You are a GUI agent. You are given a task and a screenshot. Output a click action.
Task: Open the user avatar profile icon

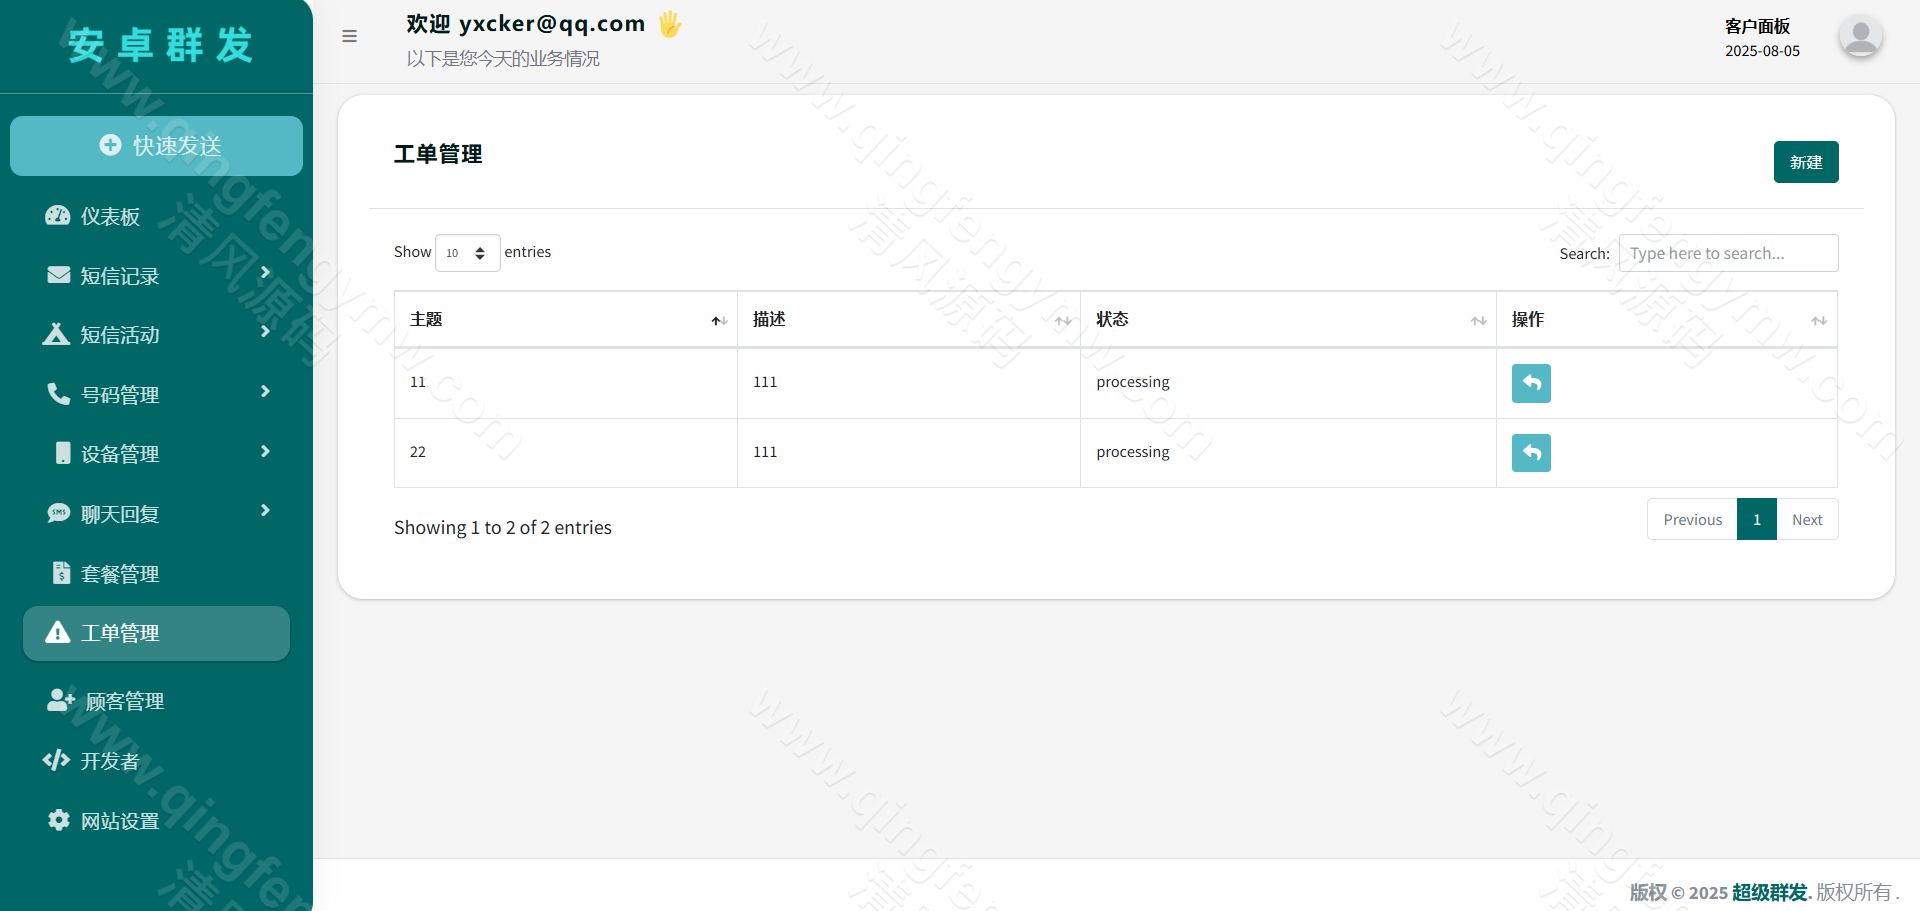coord(1860,38)
